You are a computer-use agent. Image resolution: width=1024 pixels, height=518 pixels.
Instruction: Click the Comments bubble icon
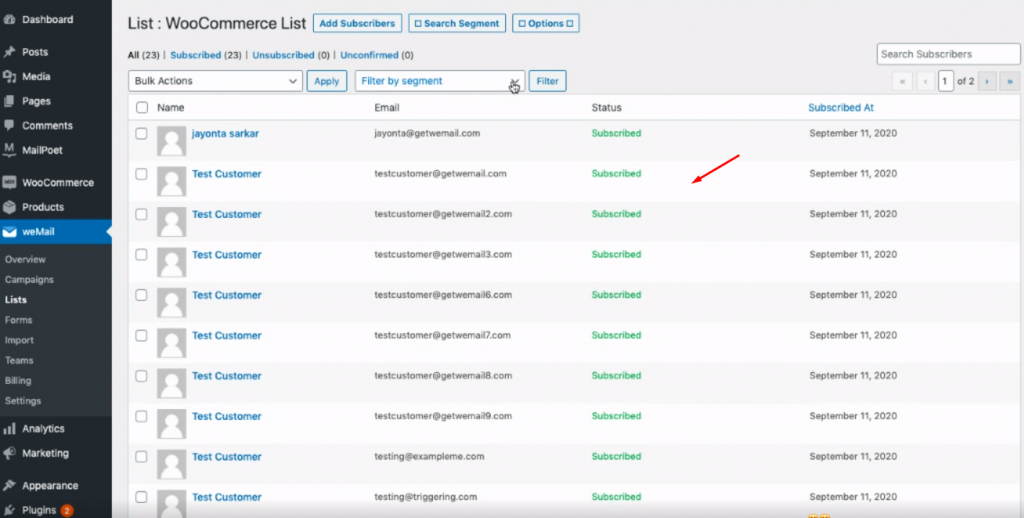[x=9, y=125]
